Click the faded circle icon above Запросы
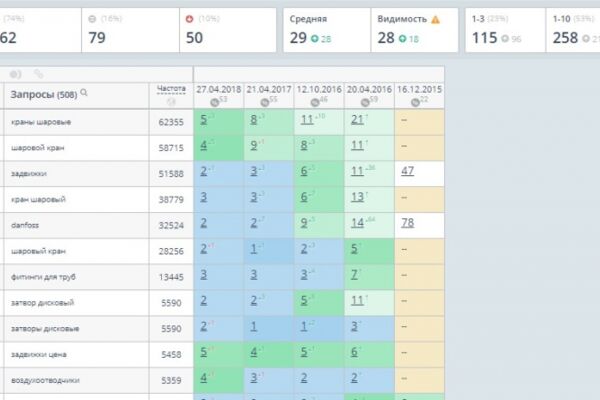The width and height of the screenshot is (600, 400). (x=15, y=74)
